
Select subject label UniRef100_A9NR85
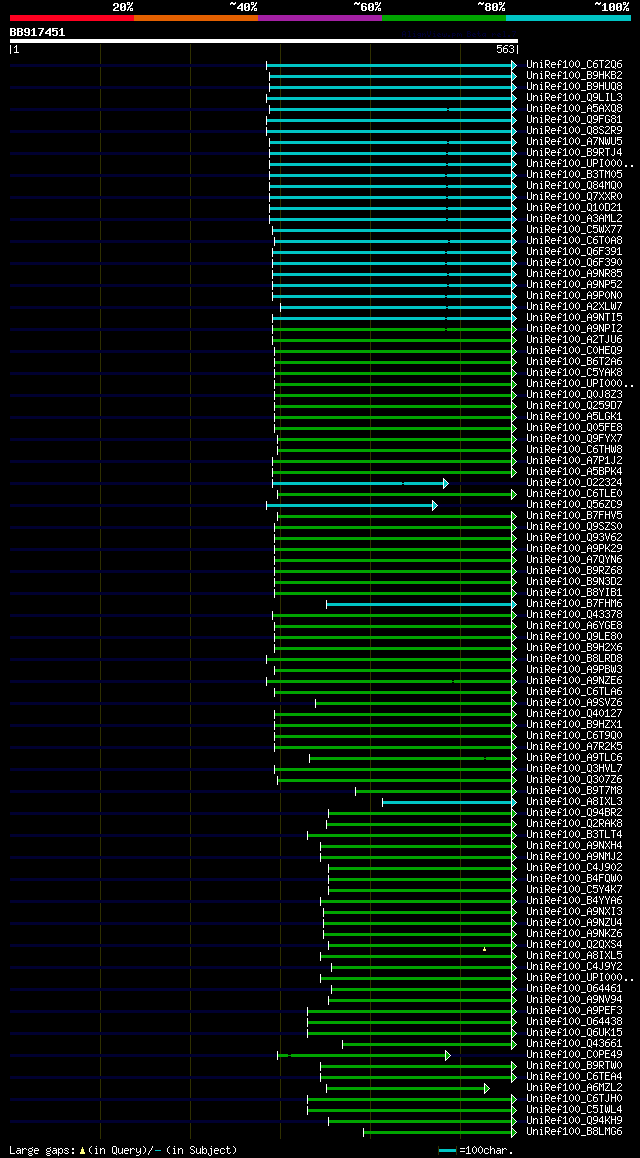click(x=574, y=274)
